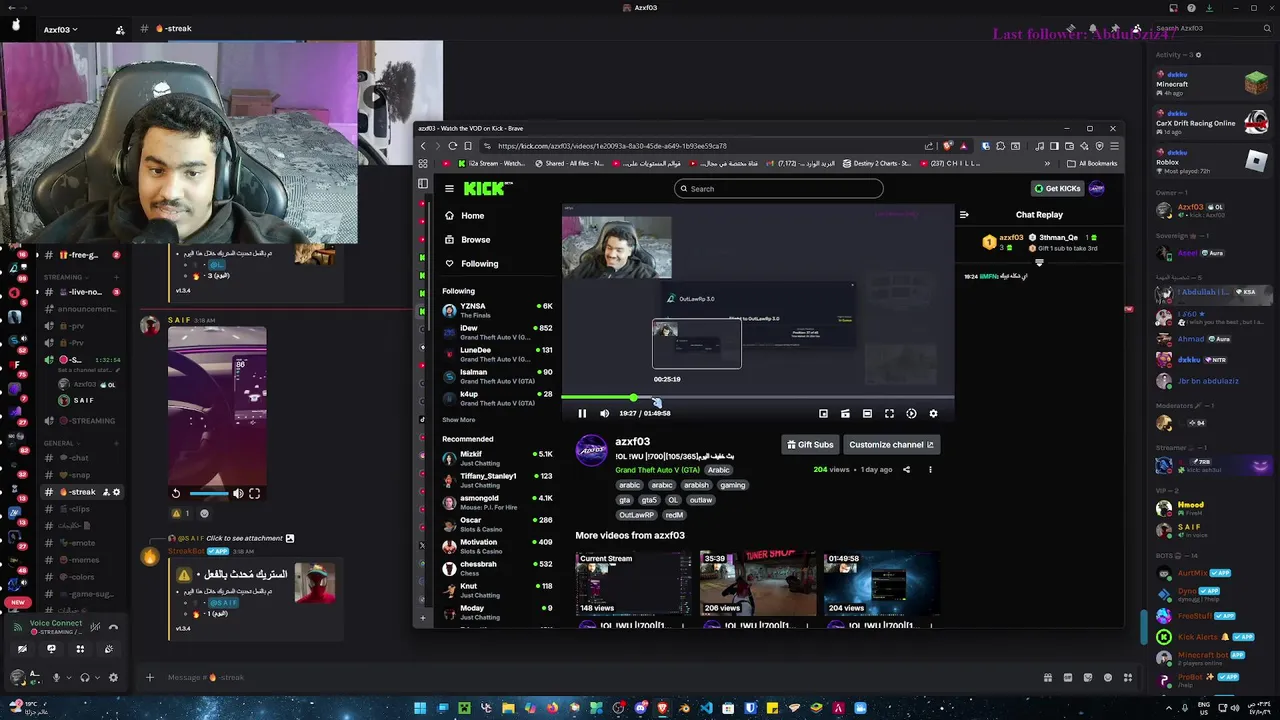This screenshot has height=720, width=1280.
Task: Click the Brave address bar URL
Action: tap(612, 146)
